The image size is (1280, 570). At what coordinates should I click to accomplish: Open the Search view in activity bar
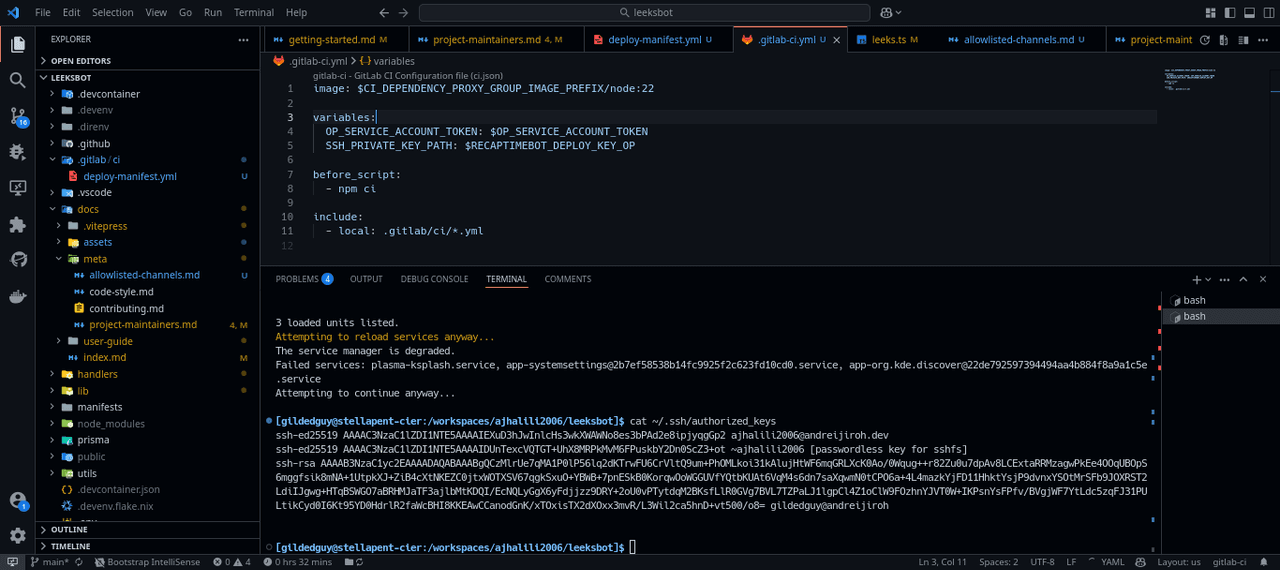click(17, 80)
